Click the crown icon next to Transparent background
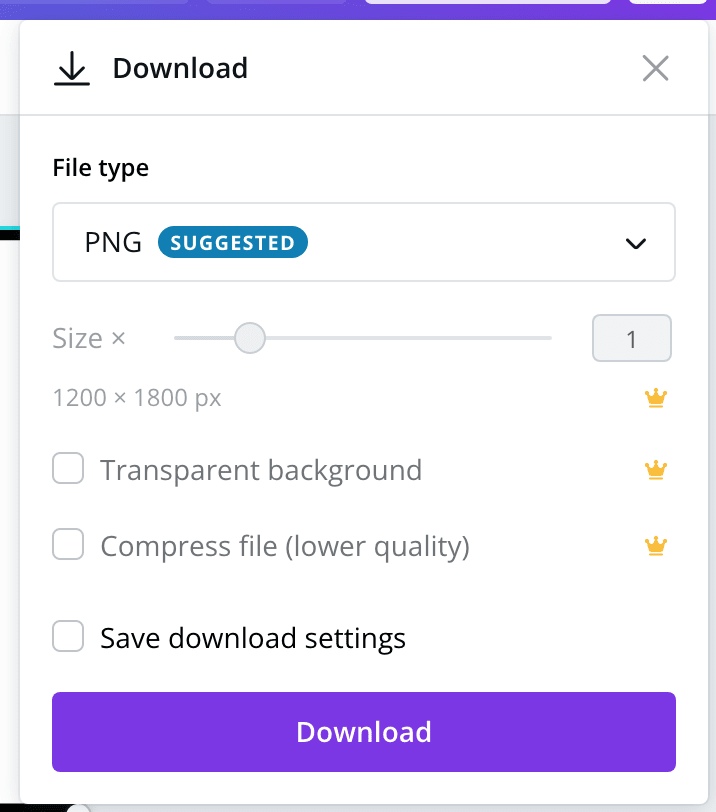This screenshot has height=812, width=716. coord(655,470)
